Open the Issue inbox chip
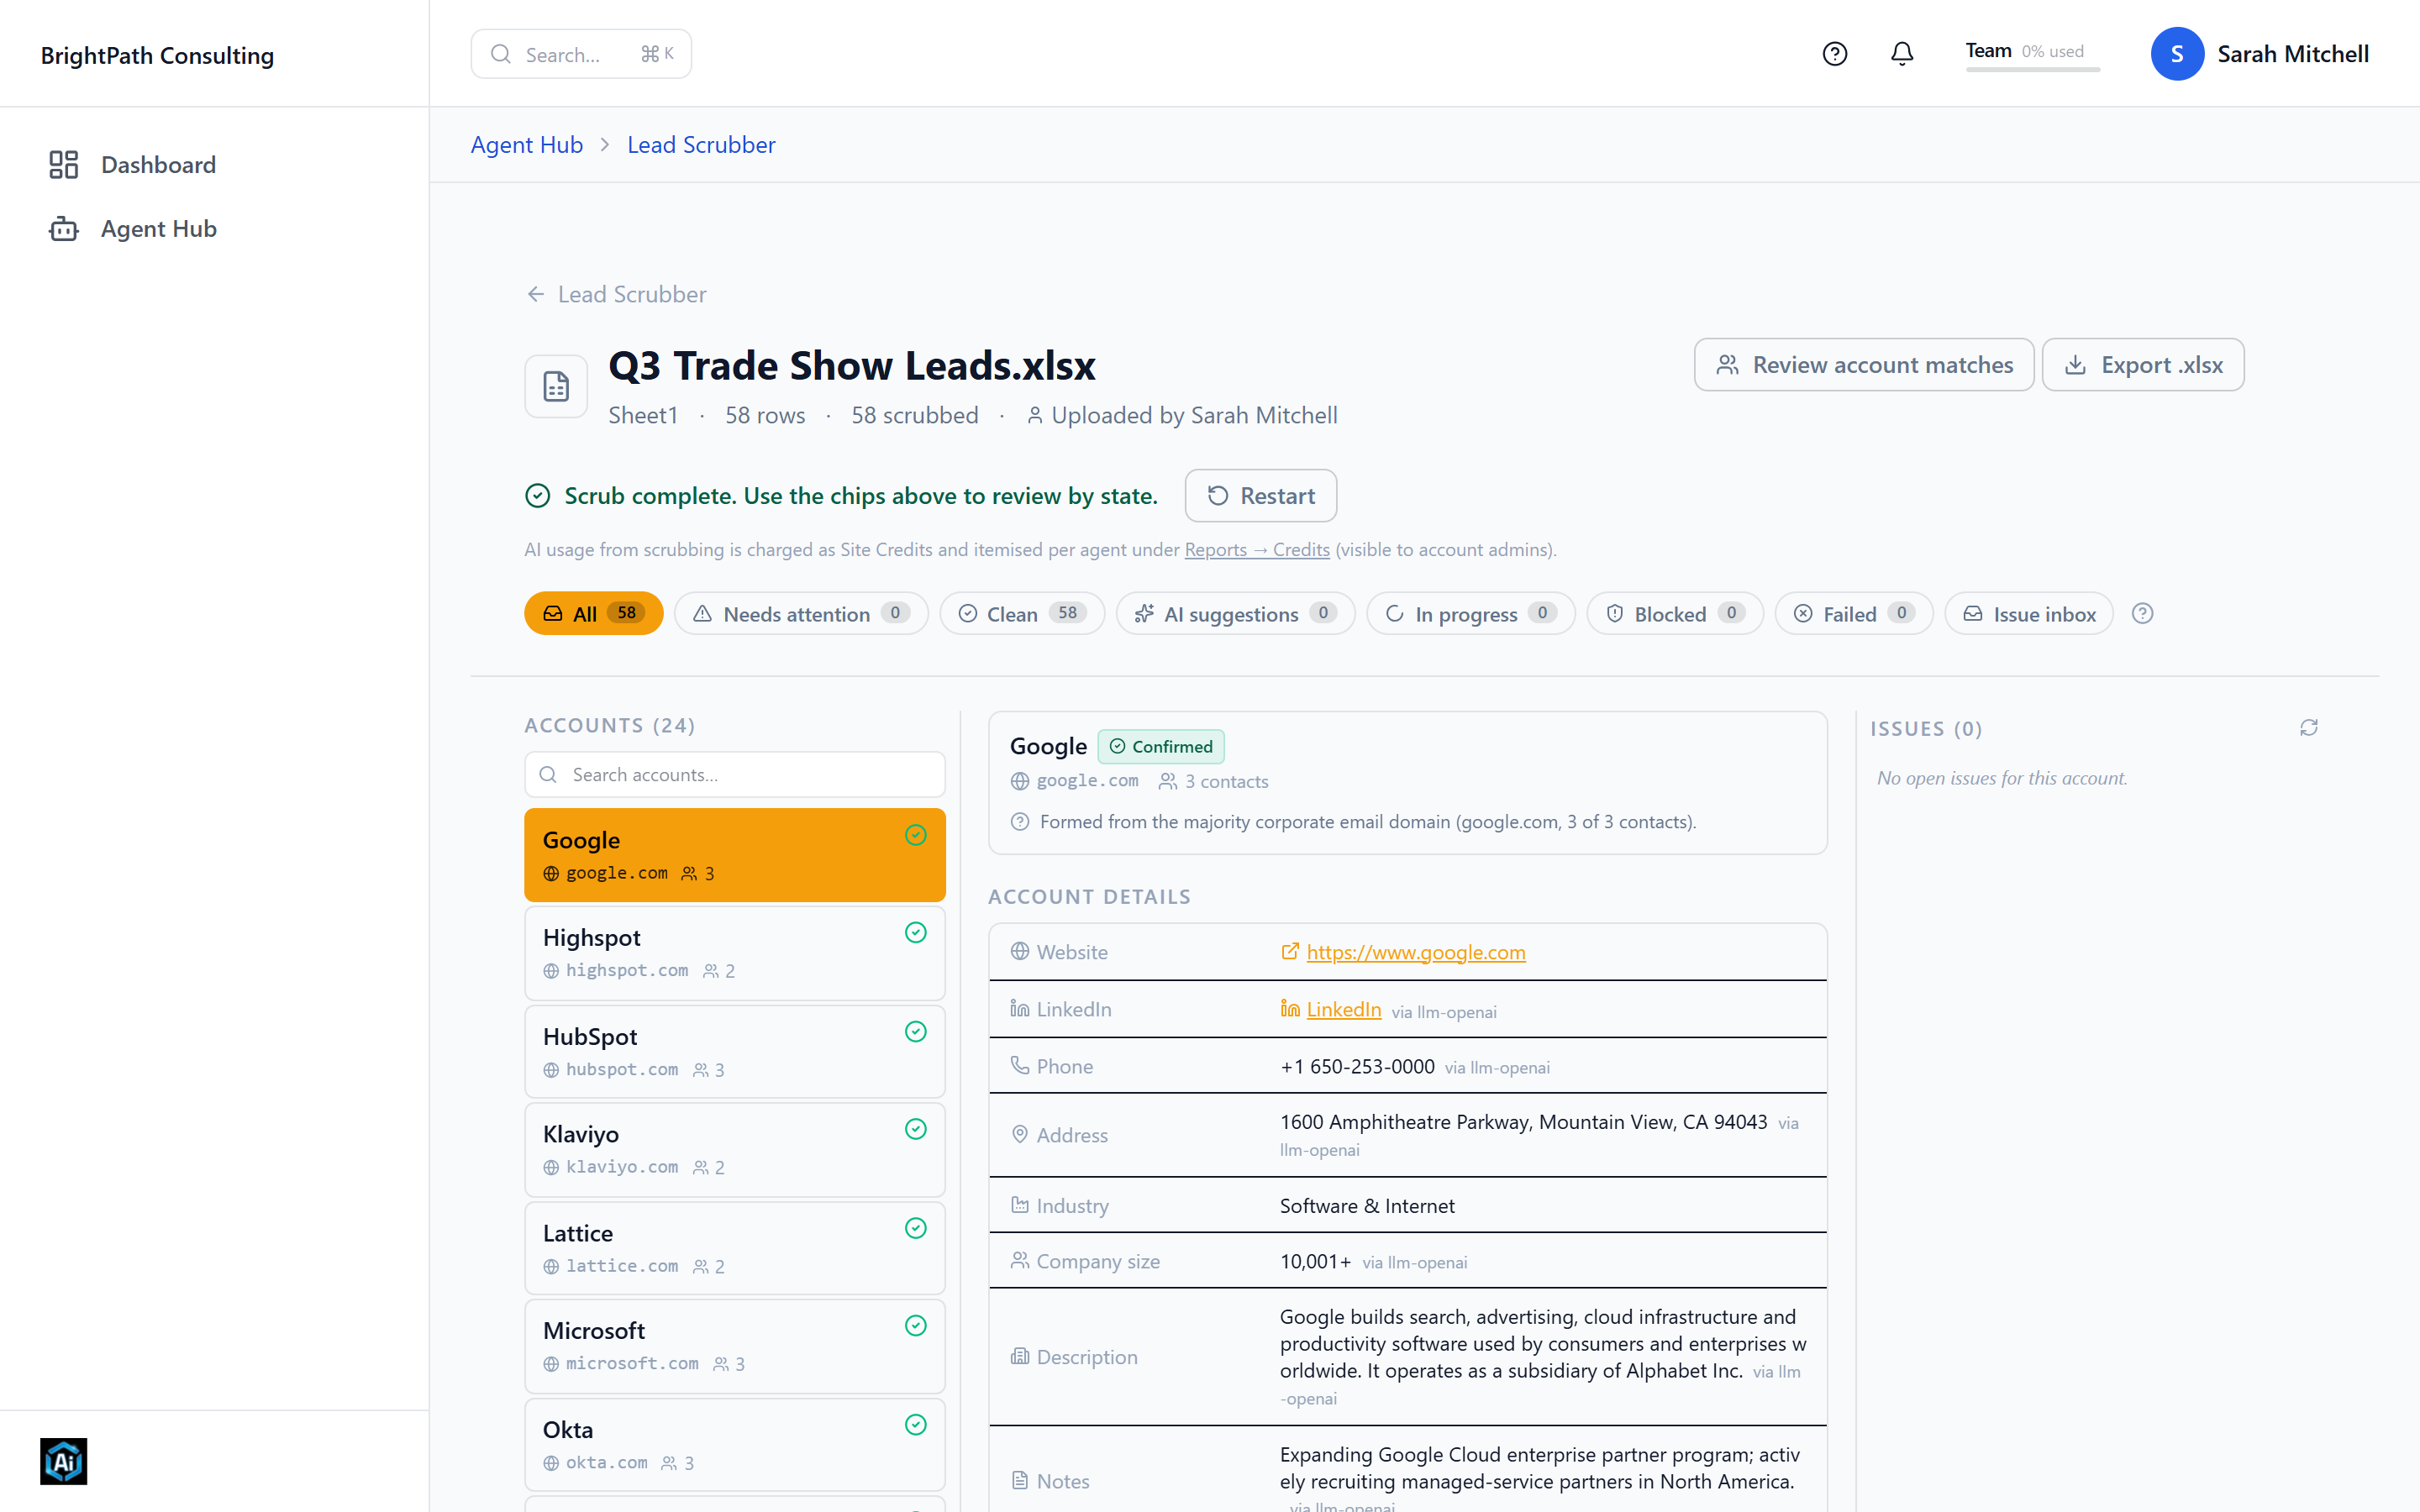Image resolution: width=2420 pixels, height=1512 pixels. click(x=2029, y=613)
